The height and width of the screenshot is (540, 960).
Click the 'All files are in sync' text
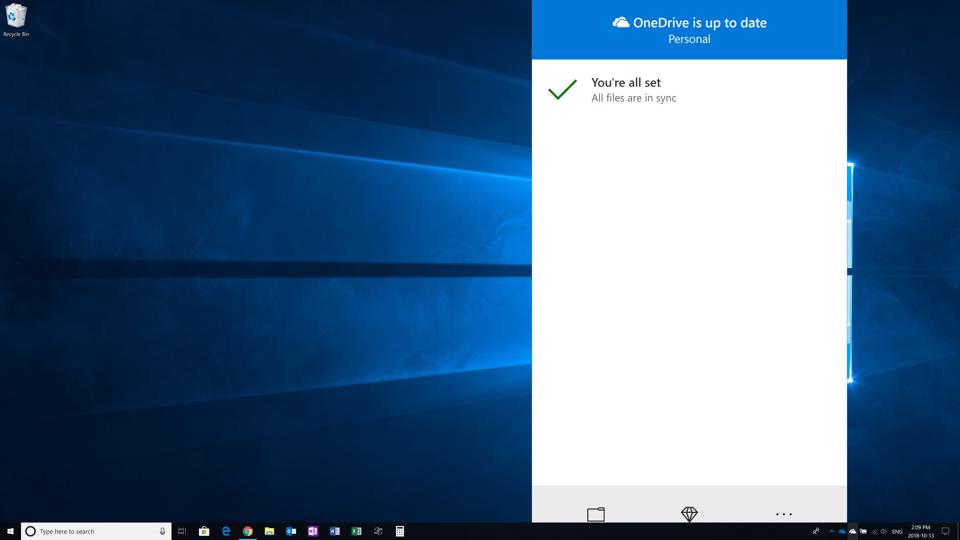[x=634, y=98]
